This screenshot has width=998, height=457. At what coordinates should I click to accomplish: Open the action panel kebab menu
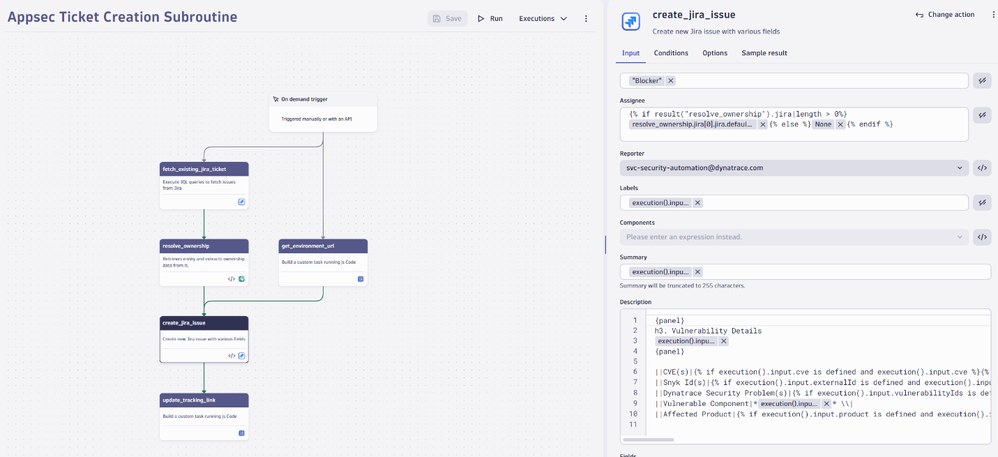[x=993, y=15]
